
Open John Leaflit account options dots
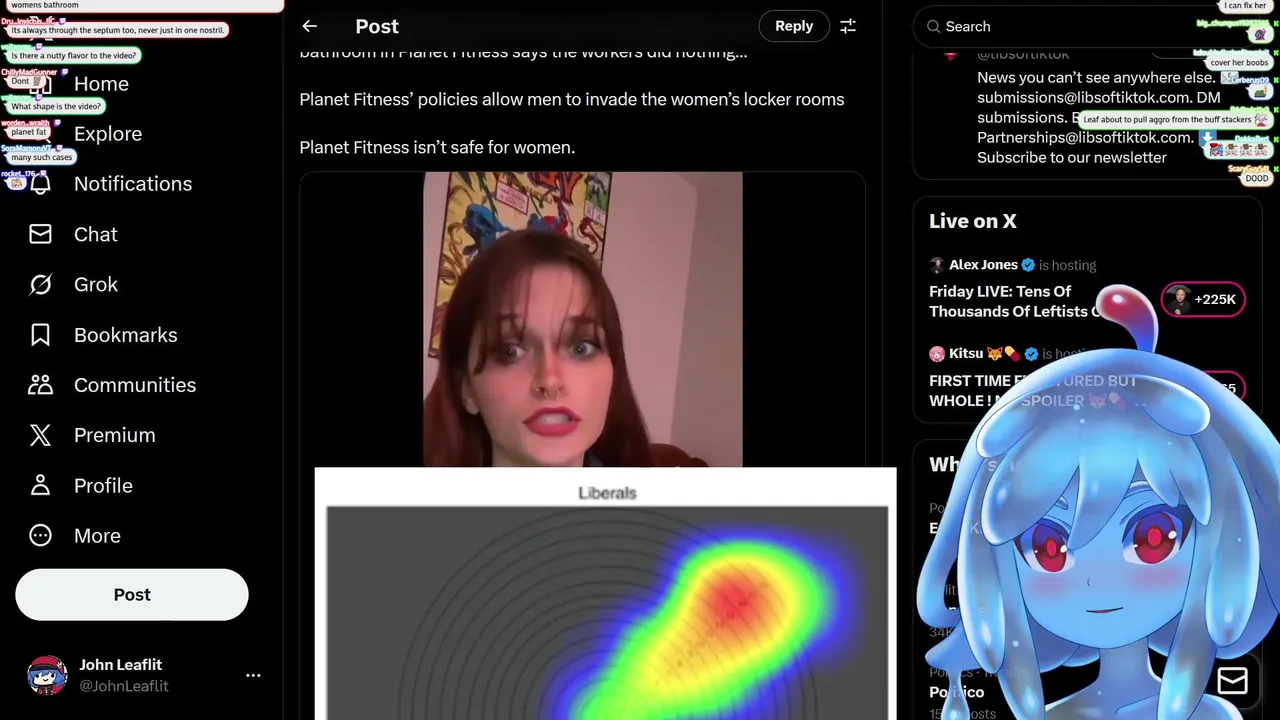(x=253, y=675)
